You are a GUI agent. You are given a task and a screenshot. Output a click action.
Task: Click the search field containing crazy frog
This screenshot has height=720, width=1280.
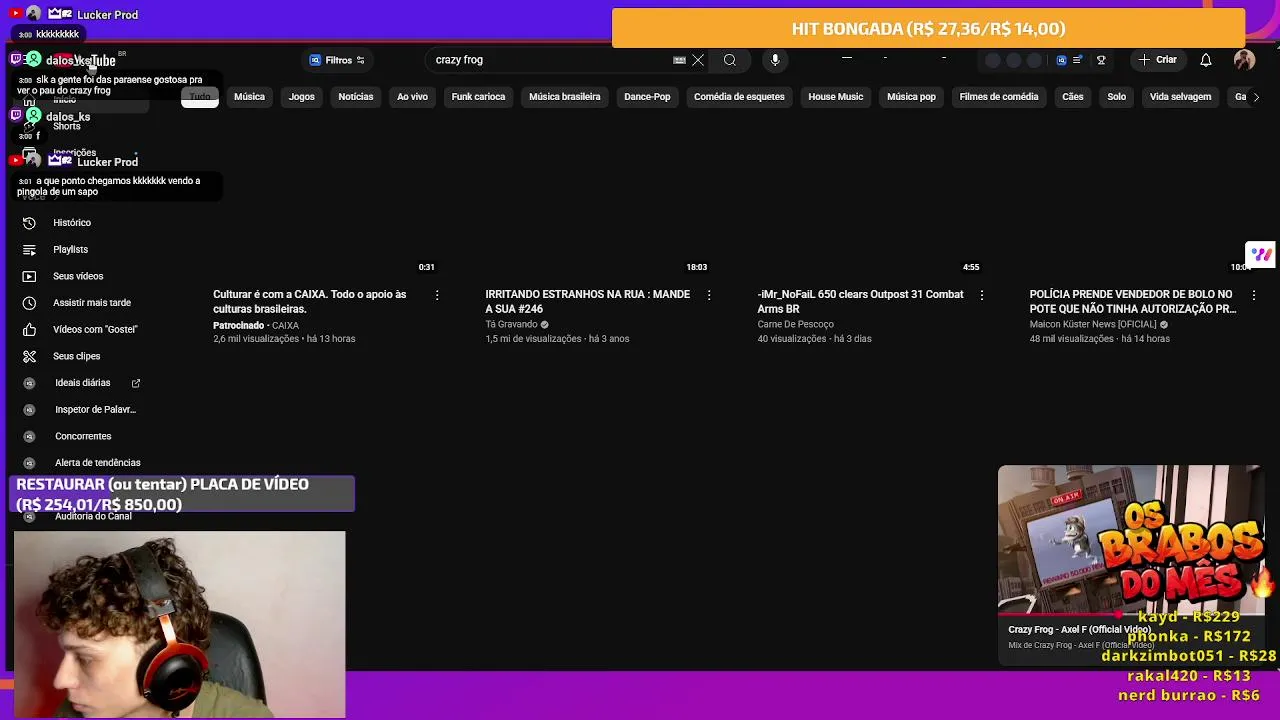pos(550,60)
